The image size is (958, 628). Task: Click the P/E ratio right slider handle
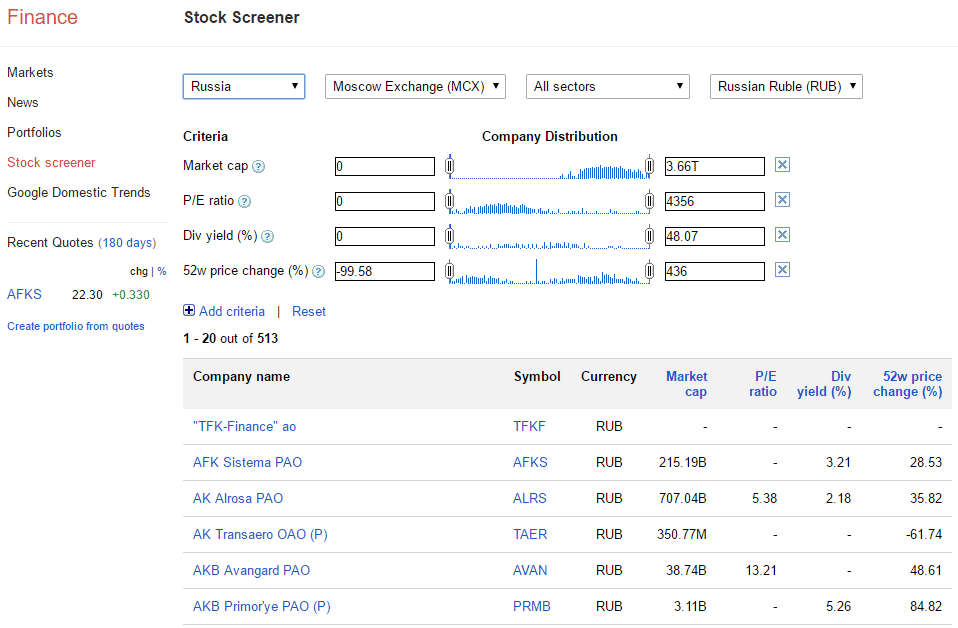[x=649, y=200]
